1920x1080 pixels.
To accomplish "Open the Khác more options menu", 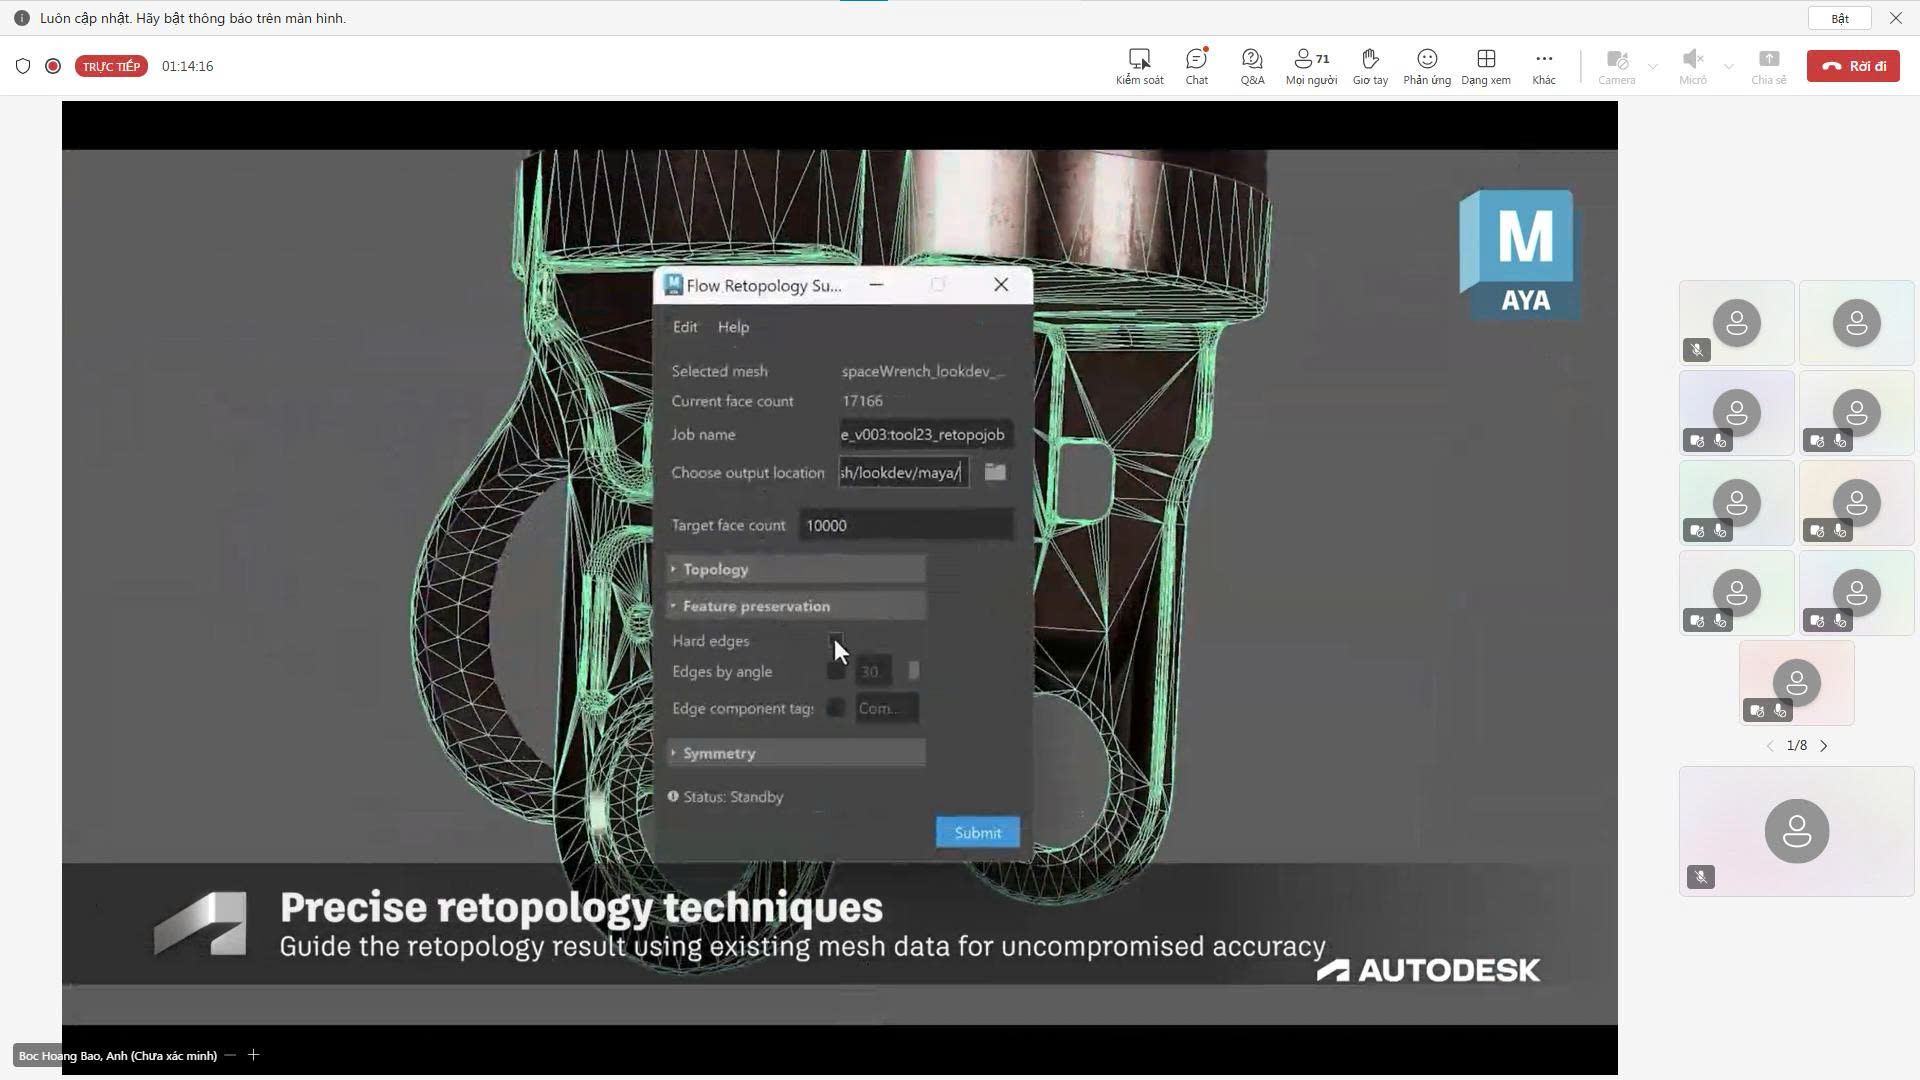I will (x=1543, y=66).
